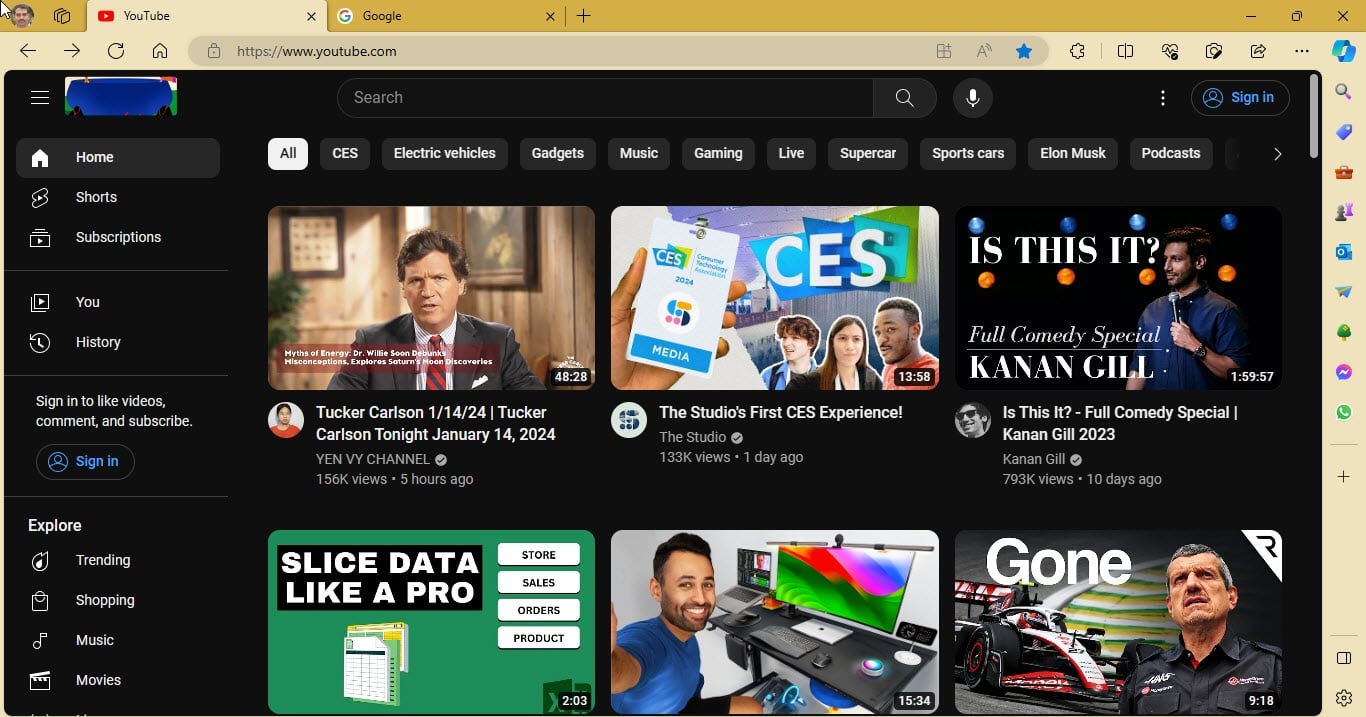Filter by Electric vehicles chip

(x=445, y=154)
